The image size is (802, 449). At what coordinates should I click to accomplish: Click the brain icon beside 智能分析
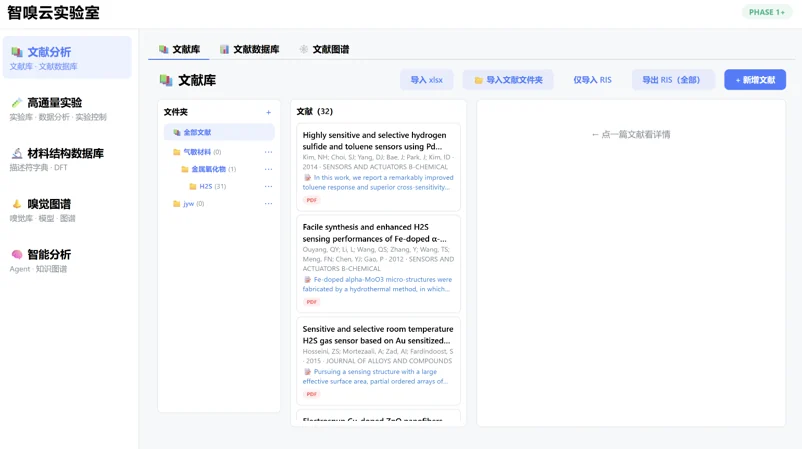(17, 255)
